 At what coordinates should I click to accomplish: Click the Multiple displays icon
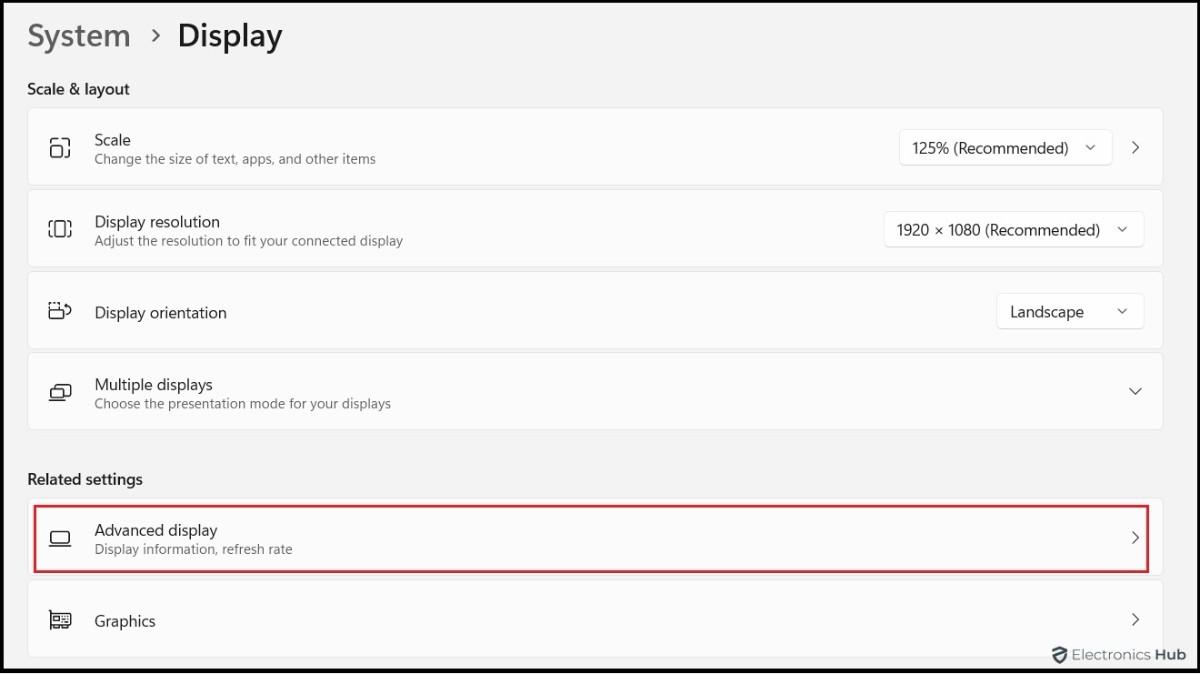[60, 392]
